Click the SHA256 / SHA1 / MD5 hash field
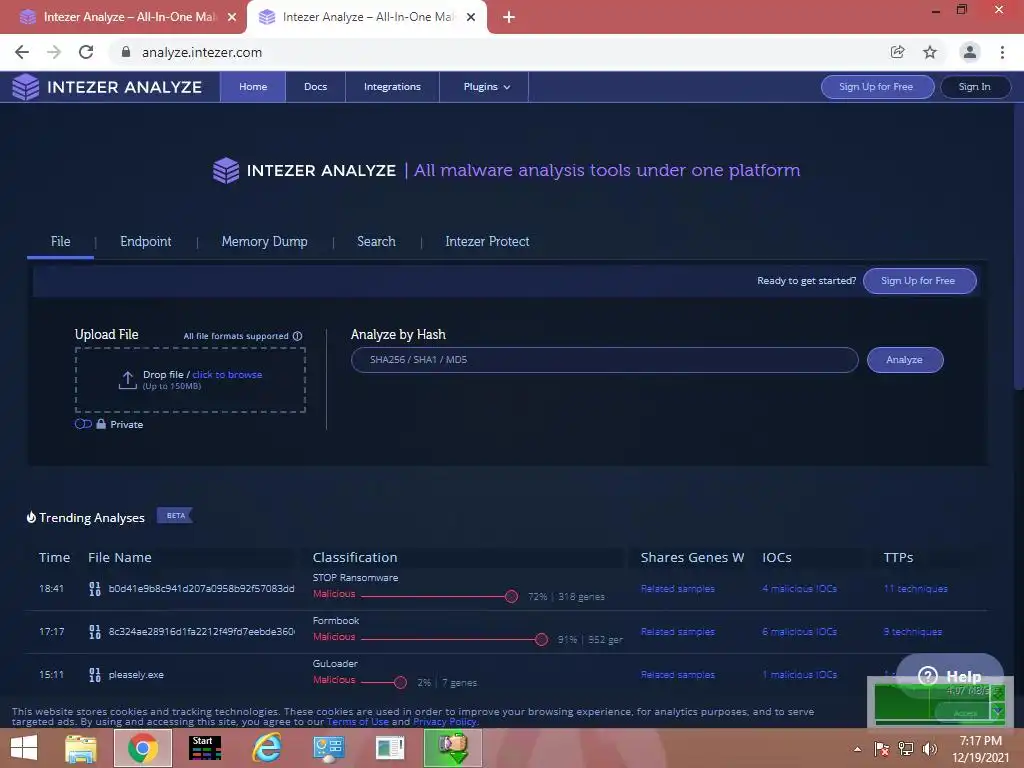 click(x=604, y=360)
